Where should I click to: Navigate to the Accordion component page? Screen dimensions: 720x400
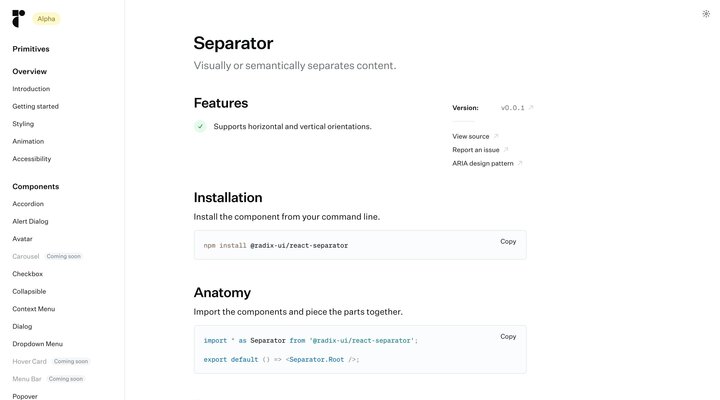click(28, 204)
